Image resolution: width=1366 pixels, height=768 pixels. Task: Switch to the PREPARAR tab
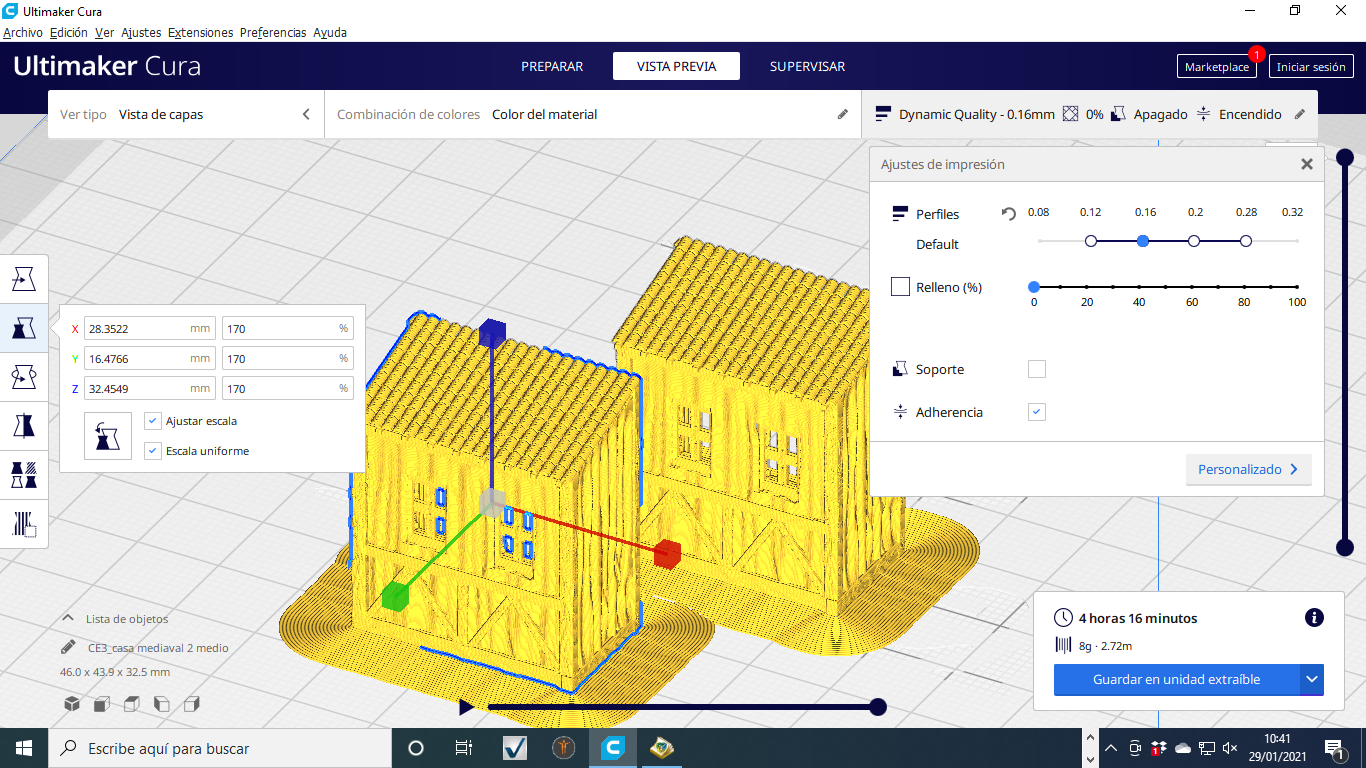552,67
